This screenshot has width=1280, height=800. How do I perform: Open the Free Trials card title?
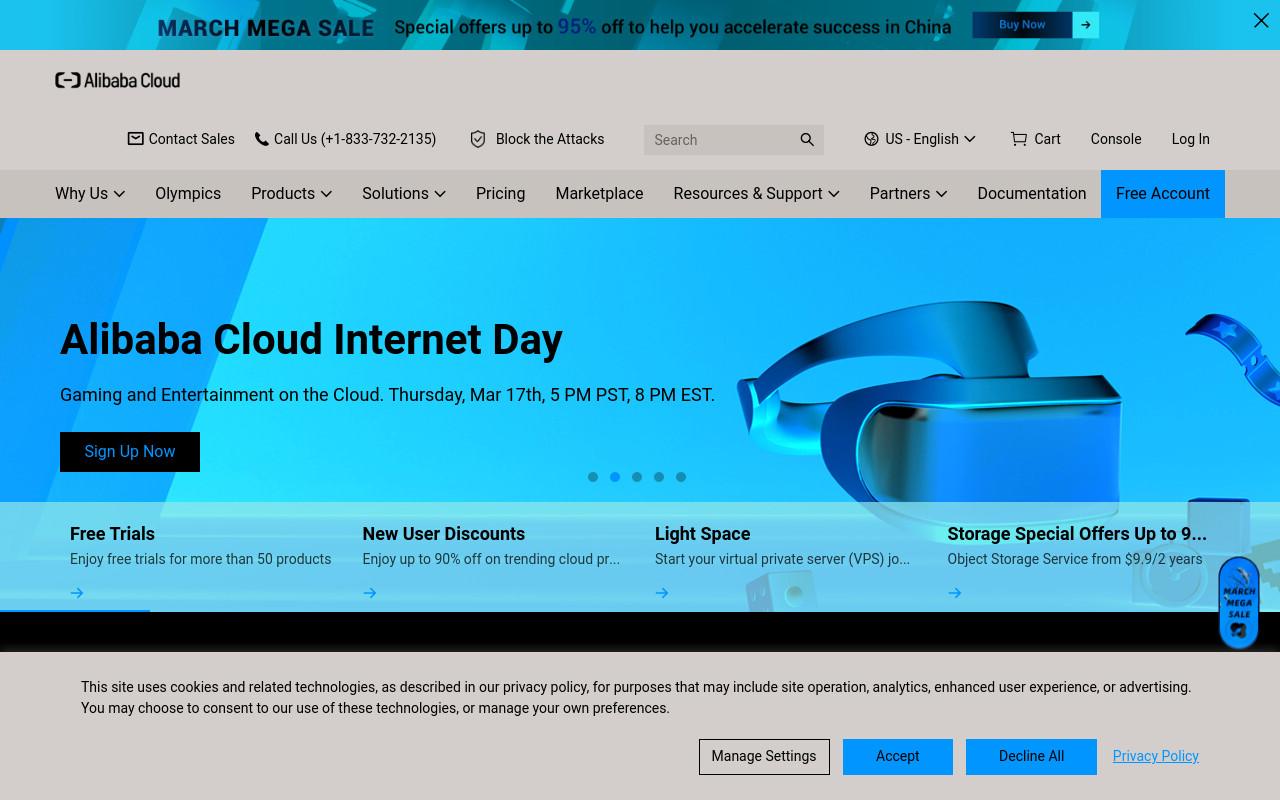[112, 534]
